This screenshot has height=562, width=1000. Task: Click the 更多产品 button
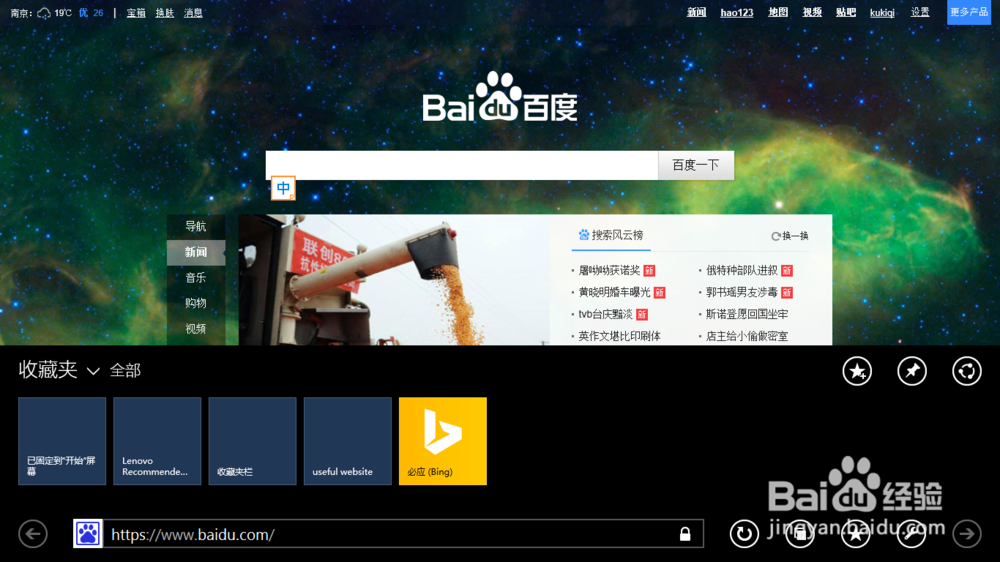coord(969,12)
